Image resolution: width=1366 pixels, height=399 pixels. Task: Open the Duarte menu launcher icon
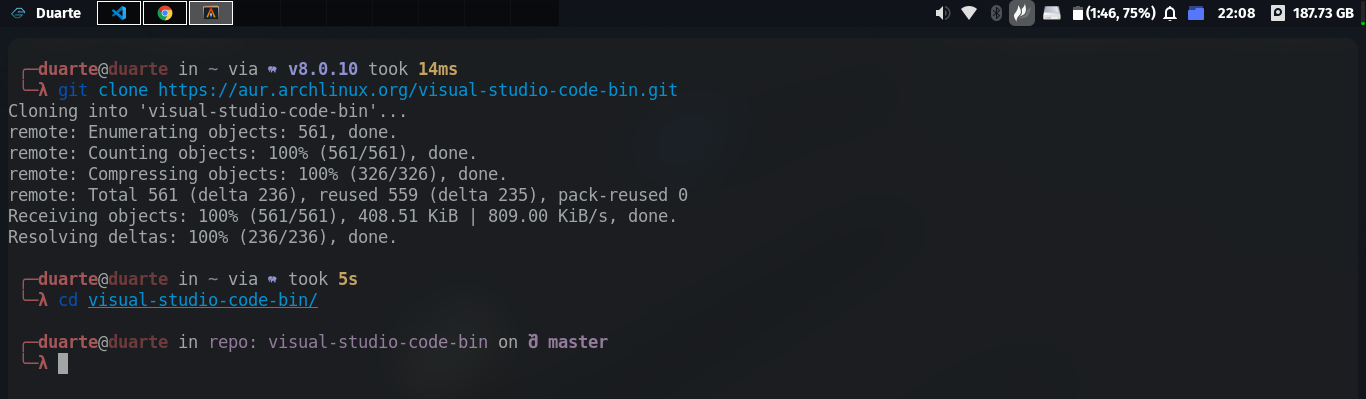(17, 13)
